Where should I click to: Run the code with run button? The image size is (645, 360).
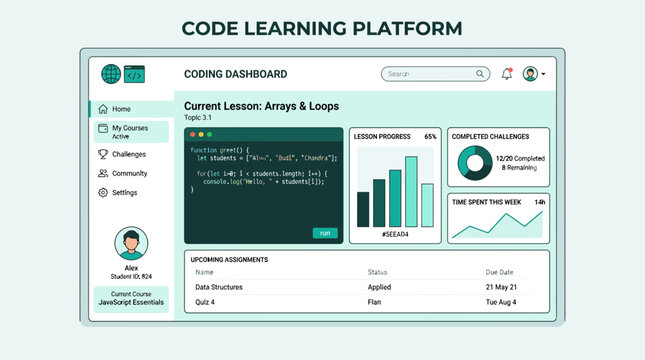pyautogui.click(x=325, y=233)
